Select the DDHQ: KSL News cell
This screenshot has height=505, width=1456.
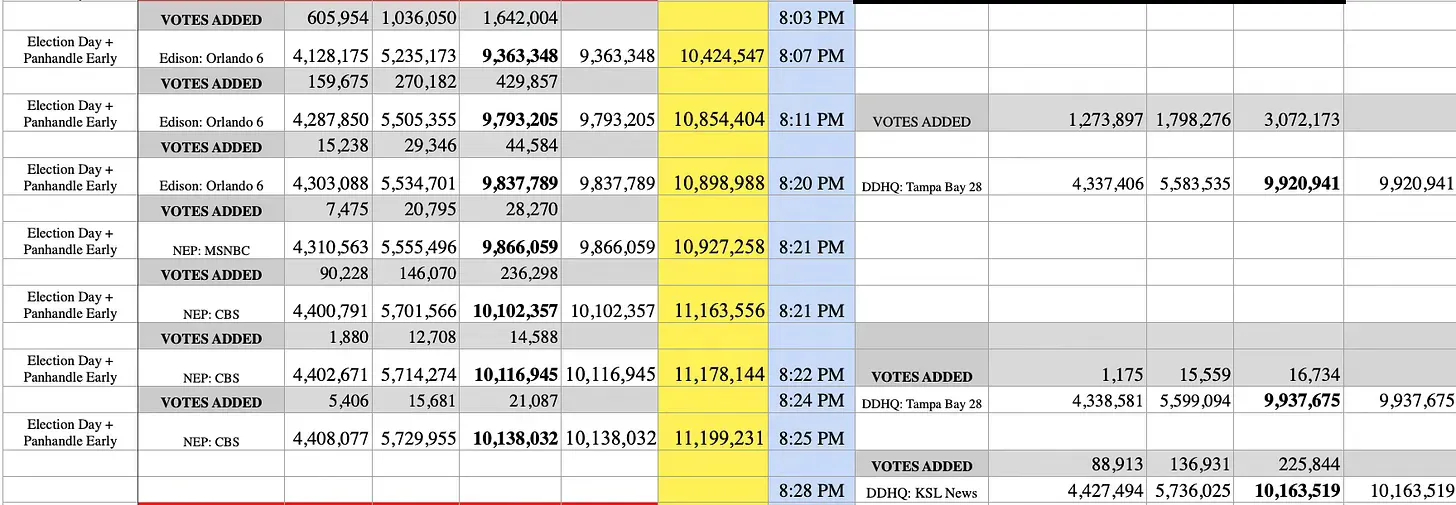coord(921,490)
